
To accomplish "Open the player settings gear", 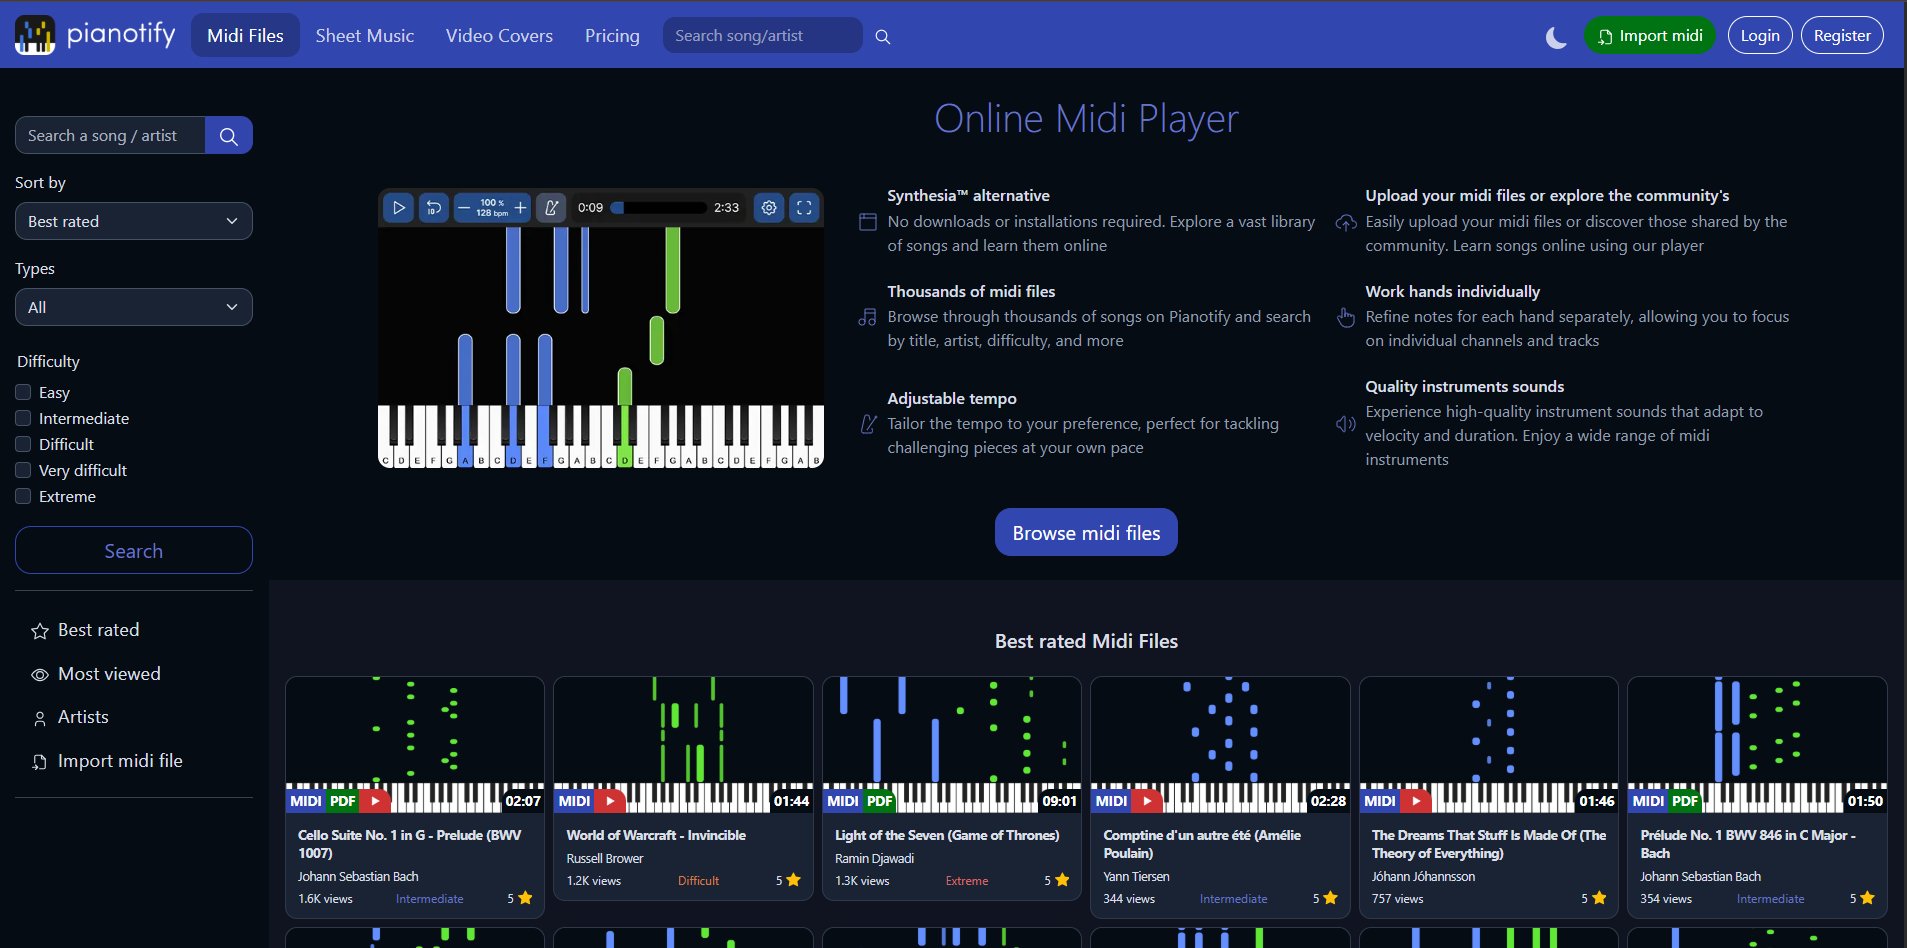I will coord(769,207).
